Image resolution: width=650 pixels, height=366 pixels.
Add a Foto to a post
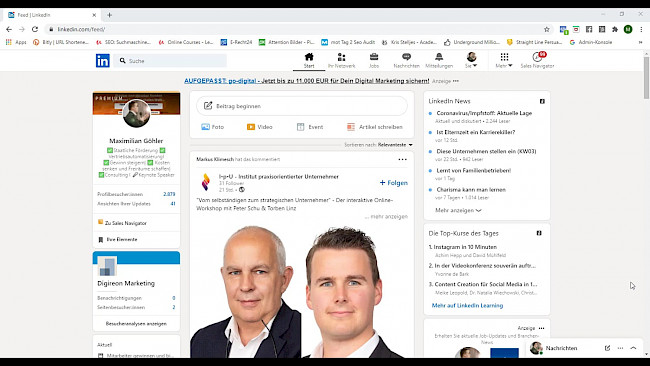click(213, 127)
